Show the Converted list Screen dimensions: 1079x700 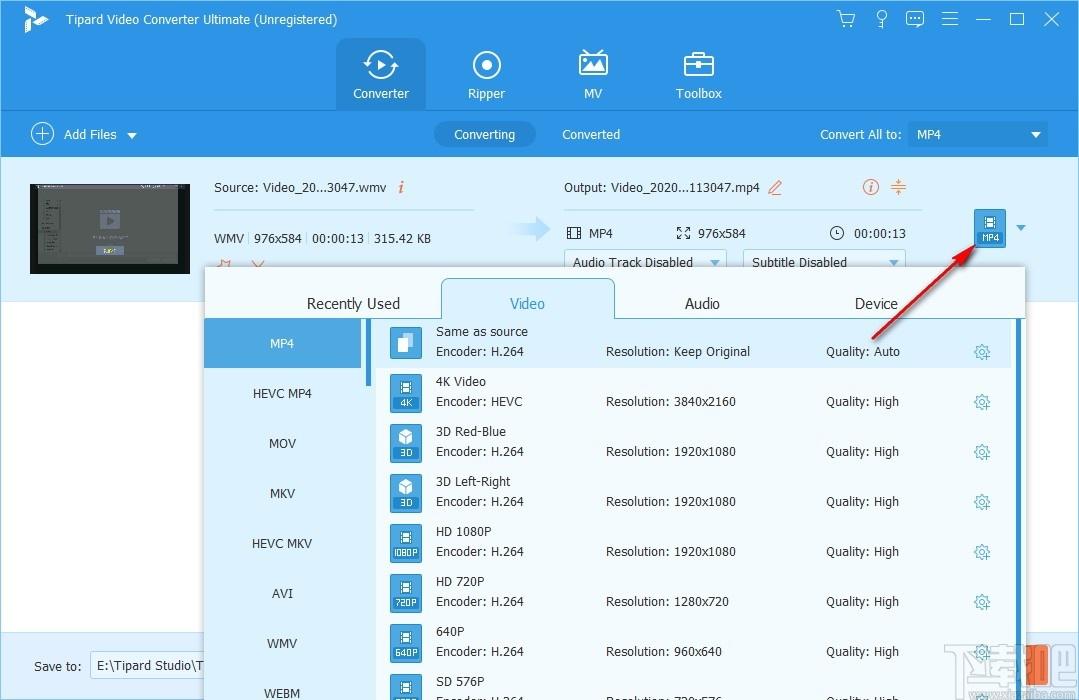click(x=590, y=134)
